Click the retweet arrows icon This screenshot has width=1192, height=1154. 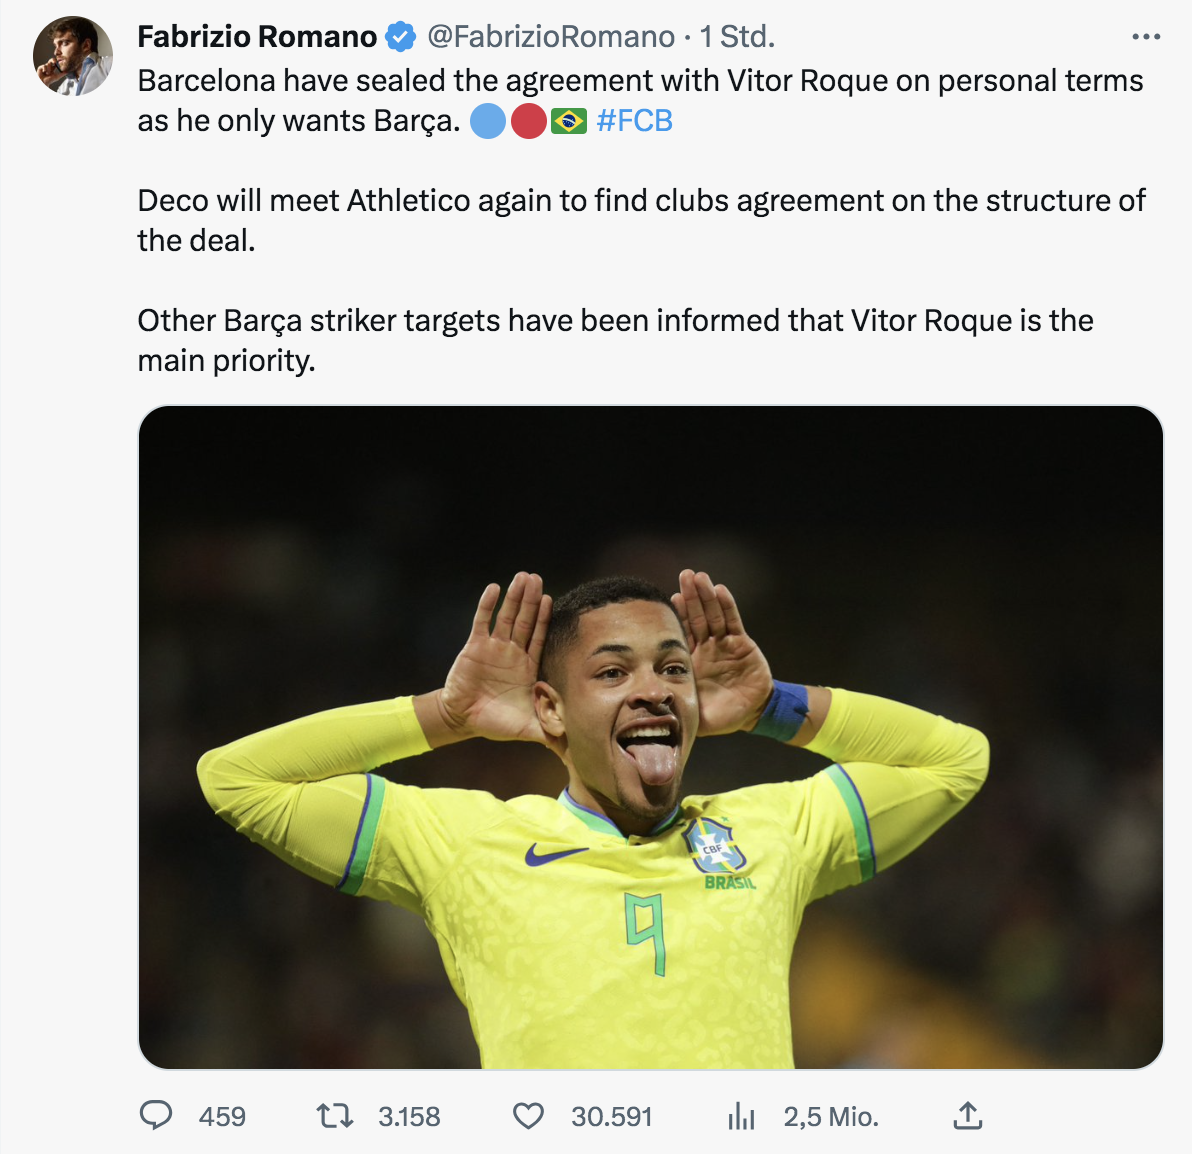tap(334, 1115)
